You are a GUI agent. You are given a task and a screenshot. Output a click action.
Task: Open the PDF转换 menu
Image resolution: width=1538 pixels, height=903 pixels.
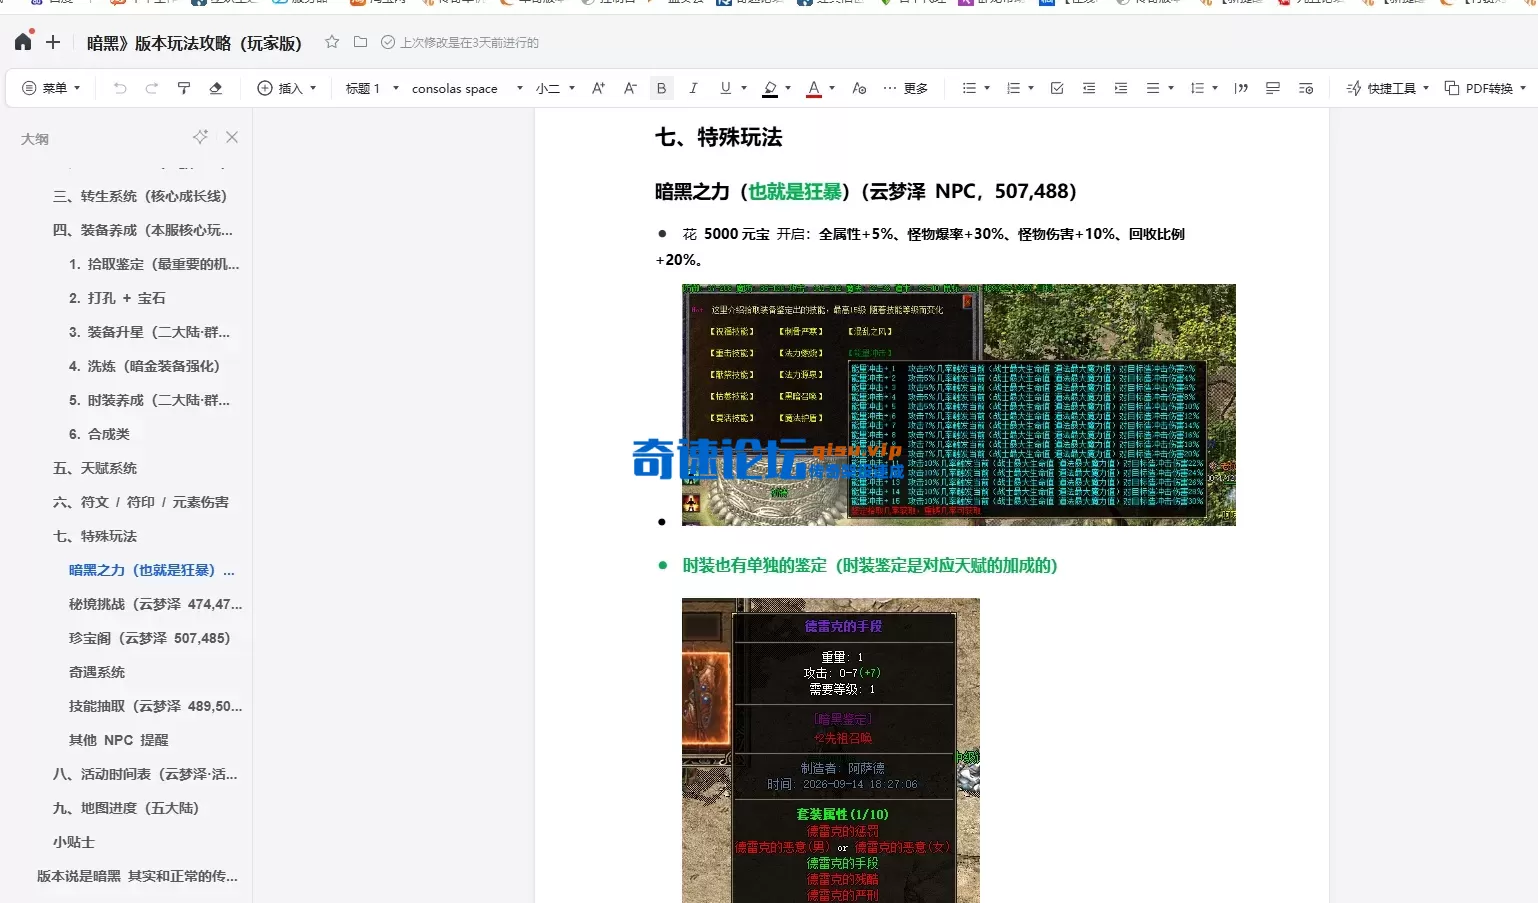tap(1485, 88)
